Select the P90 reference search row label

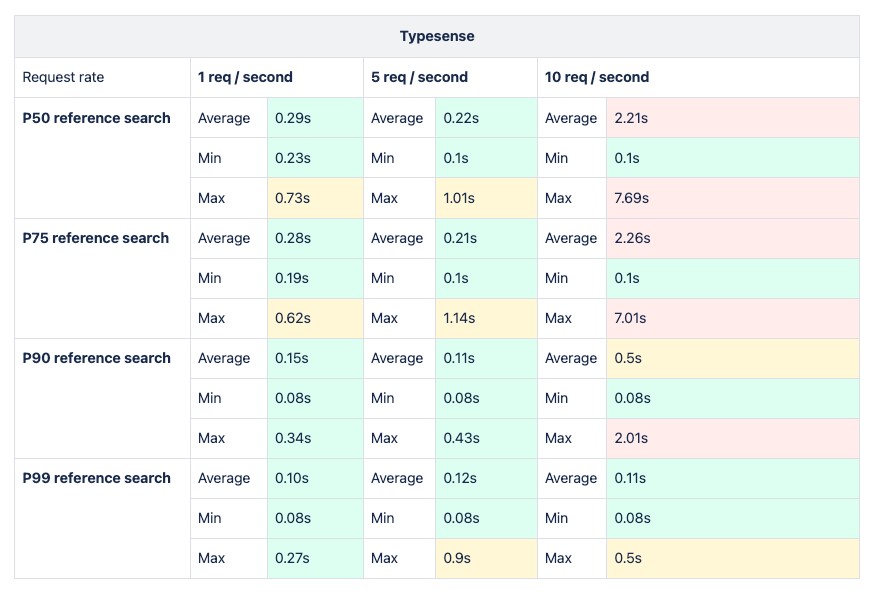click(x=97, y=358)
